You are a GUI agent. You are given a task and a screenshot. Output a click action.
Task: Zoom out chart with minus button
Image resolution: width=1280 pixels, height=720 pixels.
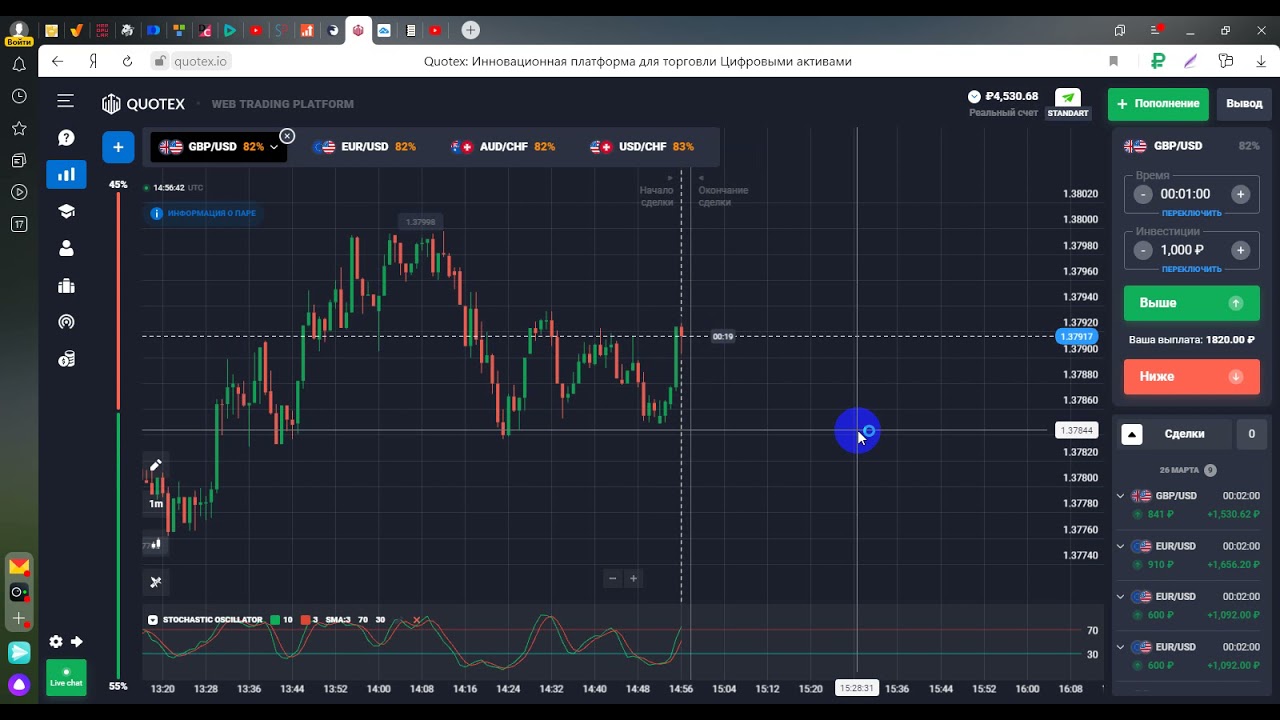613,578
